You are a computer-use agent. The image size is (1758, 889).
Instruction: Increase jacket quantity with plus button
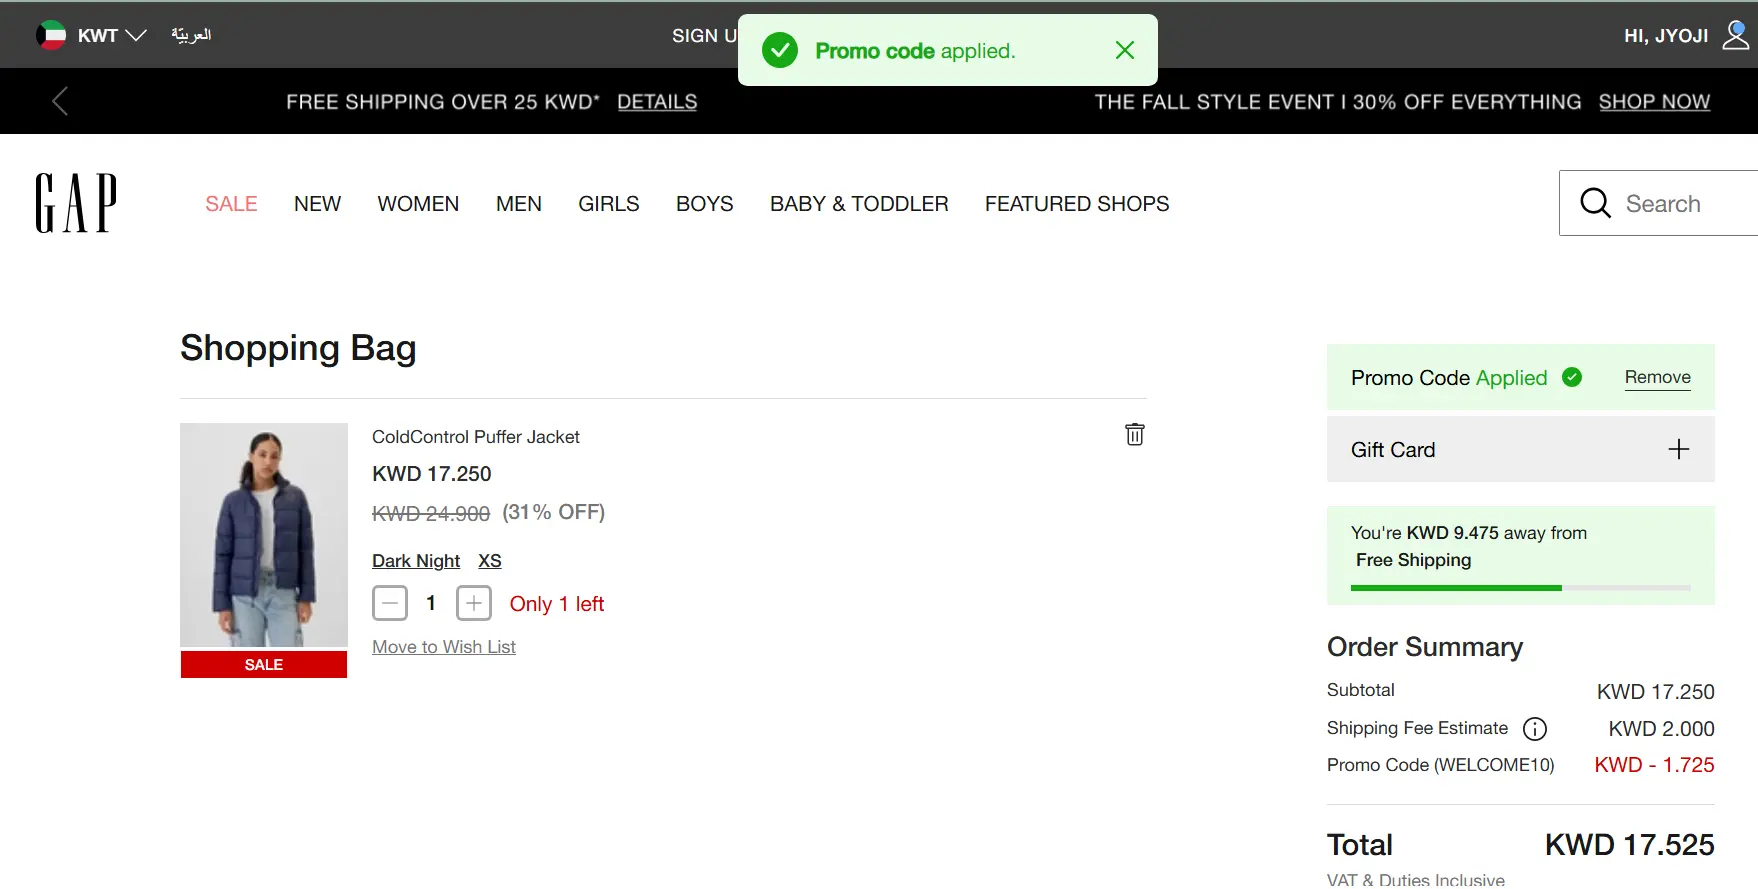(474, 603)
